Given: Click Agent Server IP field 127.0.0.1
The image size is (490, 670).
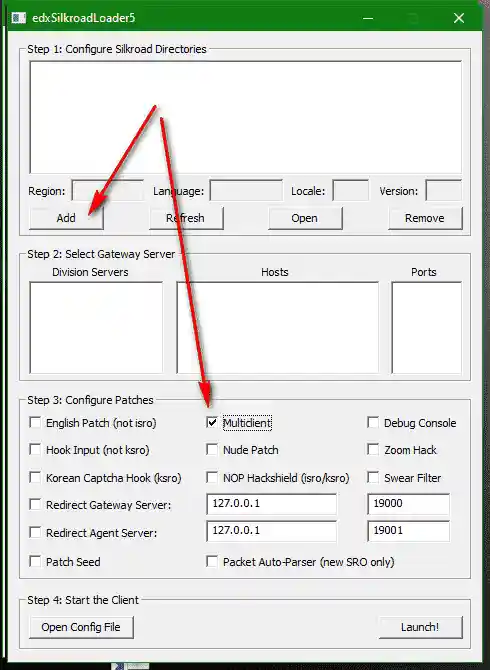Looking at the screenshot, I should 271,531.
